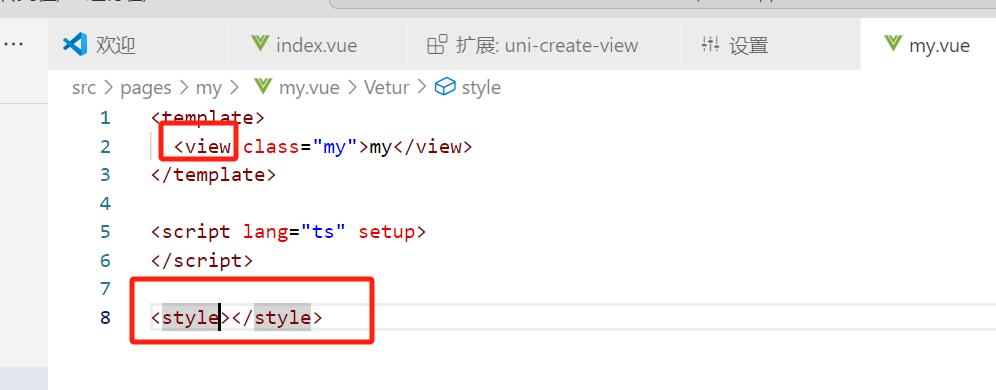Viewport: 996px width, 390px height.
Task: Click the Vue icon on my.vue tab
Action: (x=893, y=44)
